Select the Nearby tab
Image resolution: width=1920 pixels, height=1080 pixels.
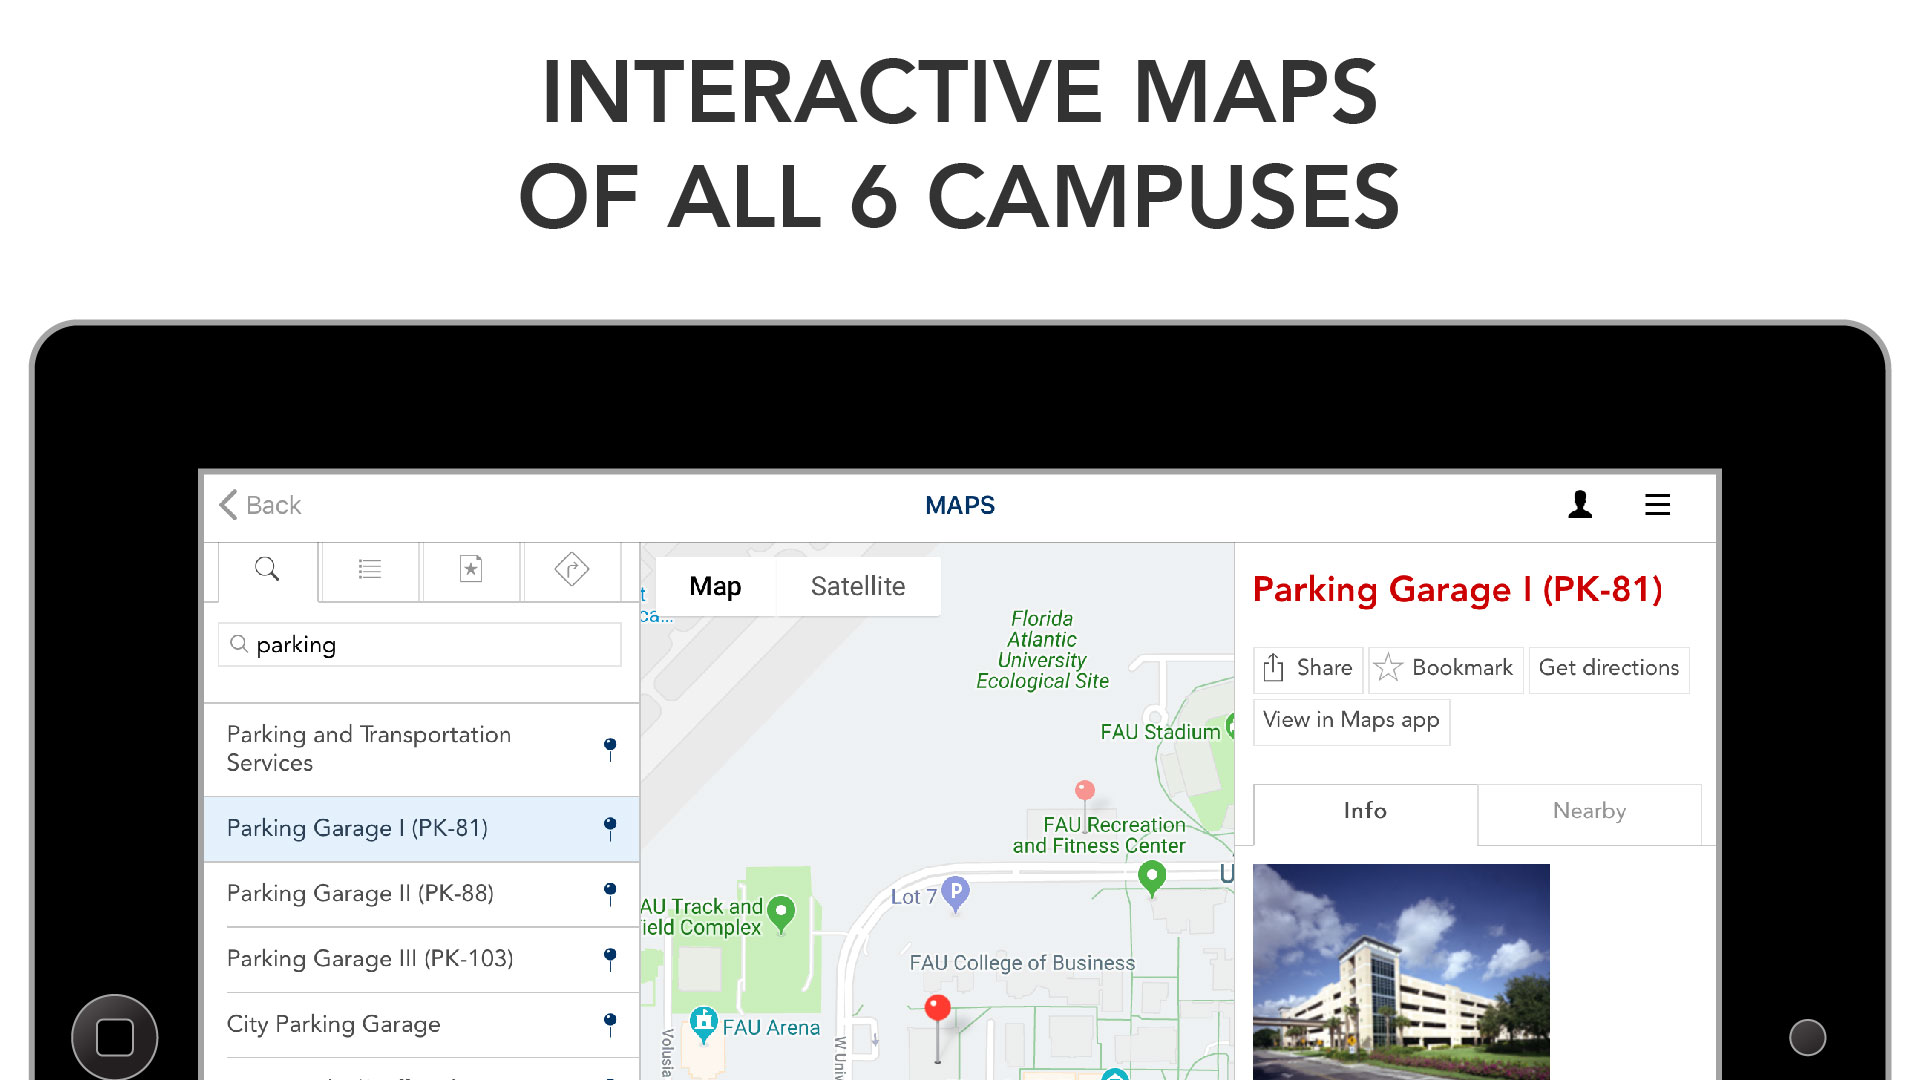(1589, 812)
